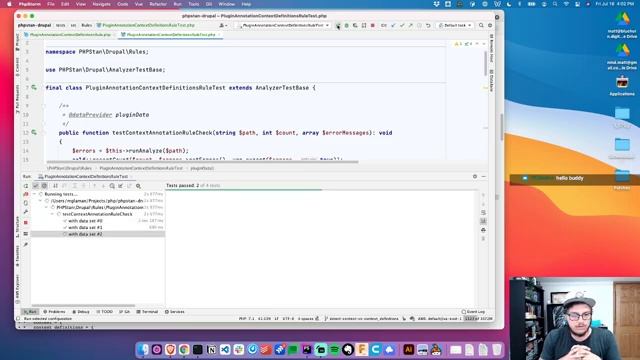The height and width of the screenshot is (360, 640).
Task: Select test row 'with data set #0'
Action: (x=98, y=221)
